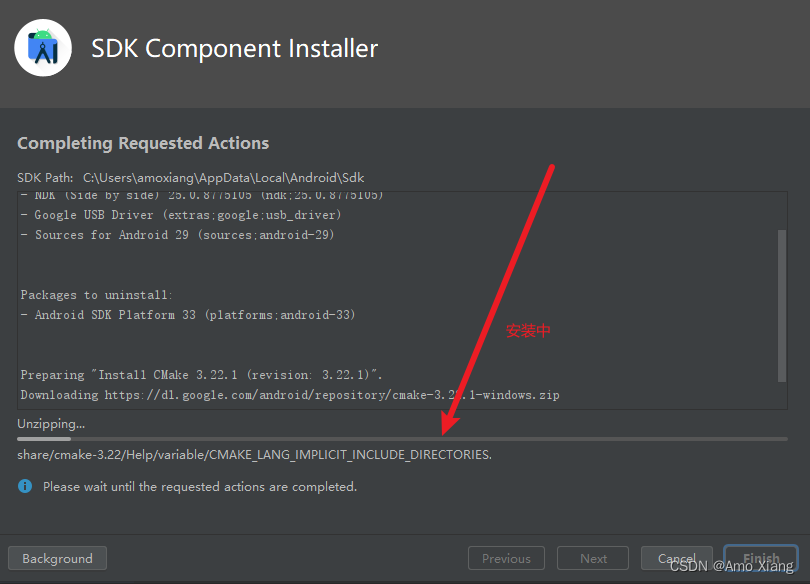Click the NDK (Side by side) log line
Image resolution: width=810 pixels, height=584 pixels.
point(201,196)
